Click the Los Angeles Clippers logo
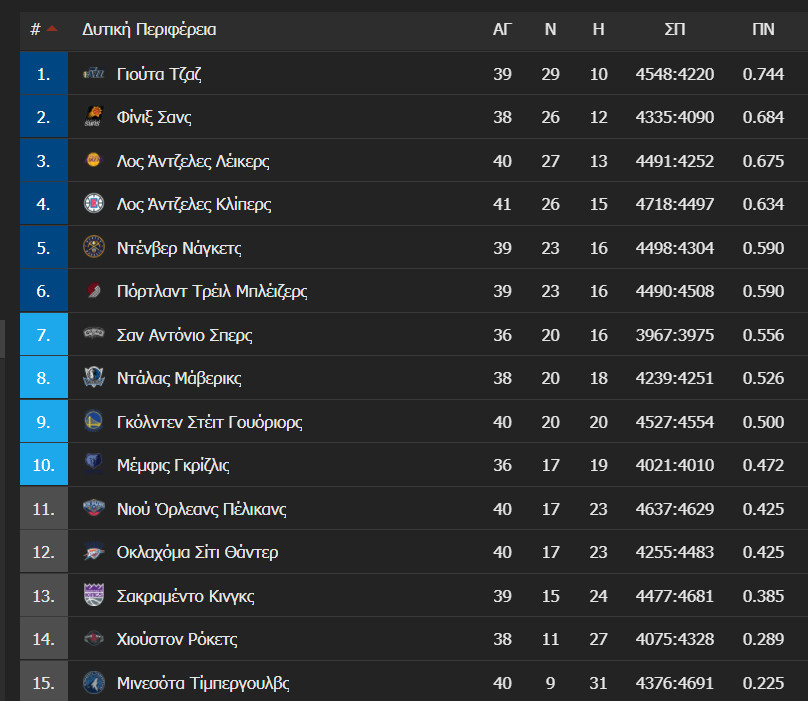Image resolution: width=808 pixels, height=701 pixels. click(94, 204)
